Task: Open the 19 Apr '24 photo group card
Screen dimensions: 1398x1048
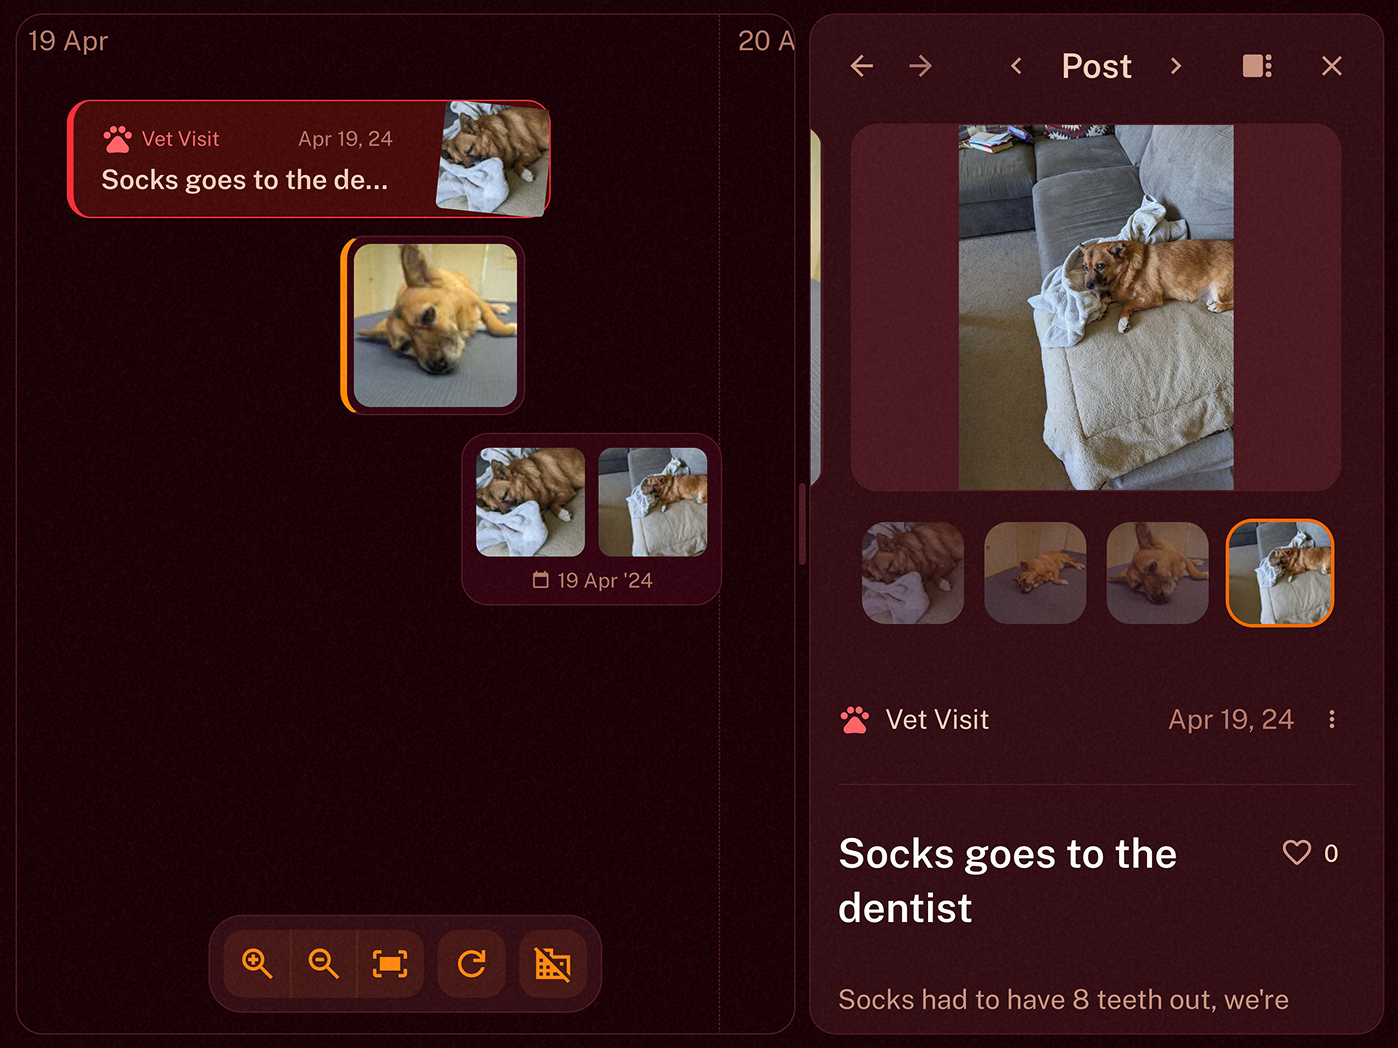Action: click(x=592, y=519)
